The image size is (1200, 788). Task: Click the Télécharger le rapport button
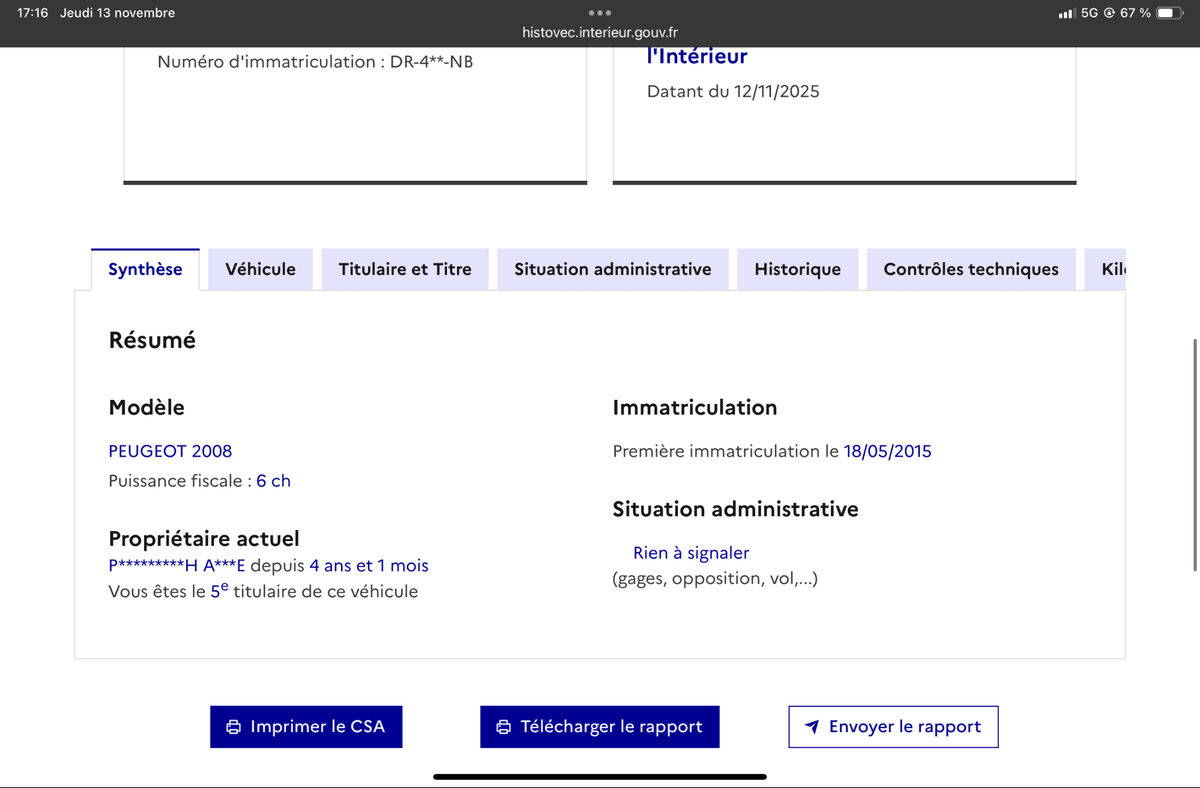[600, 727]
